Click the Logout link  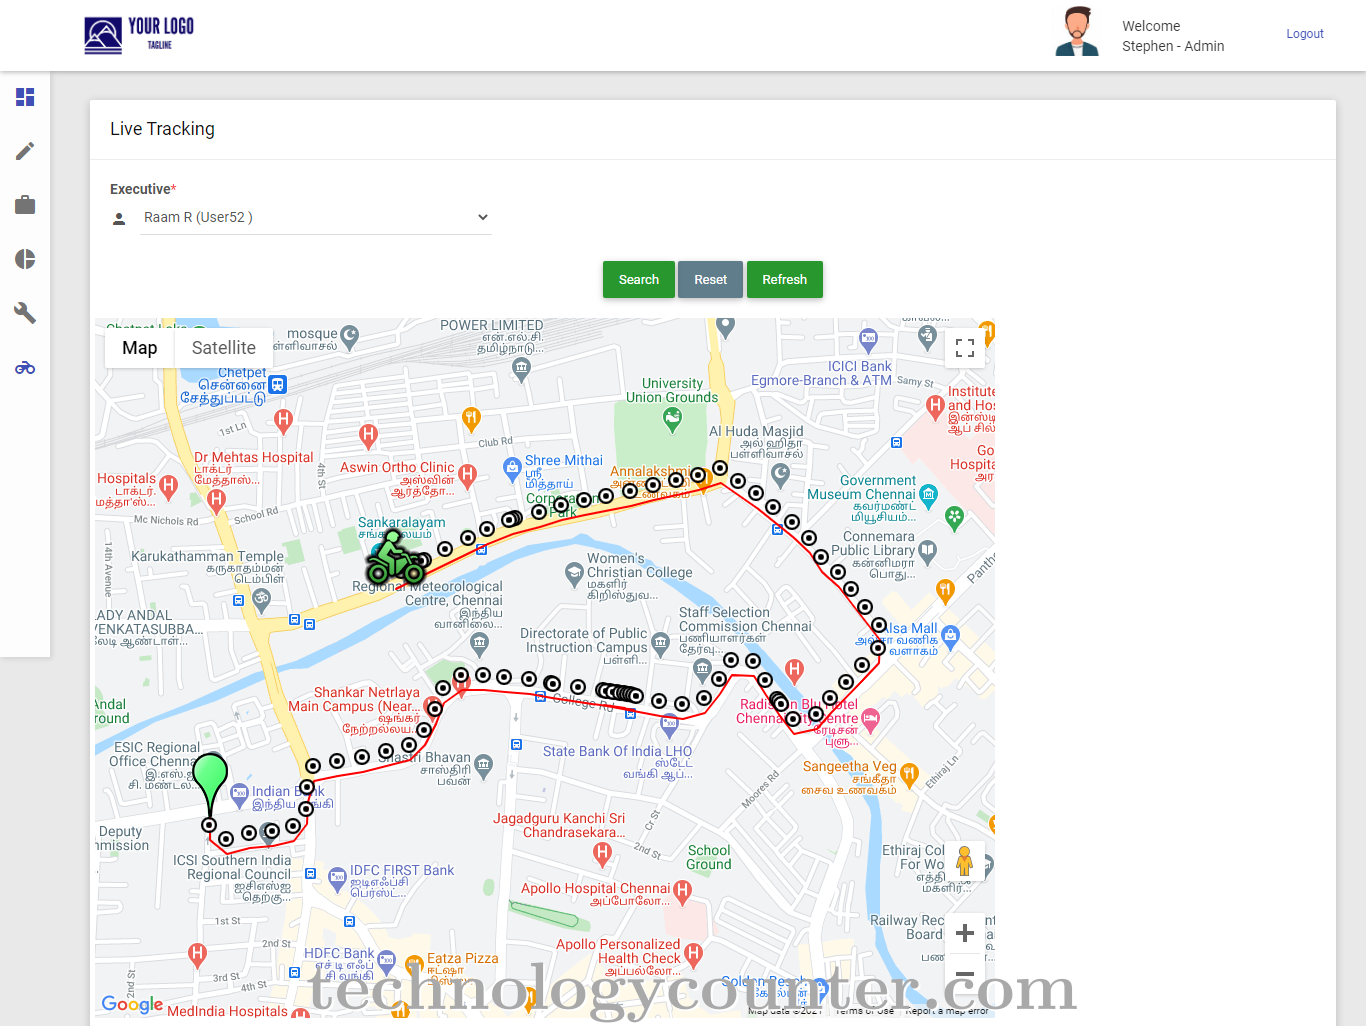pyautogui.click(x=1305, y=34)
